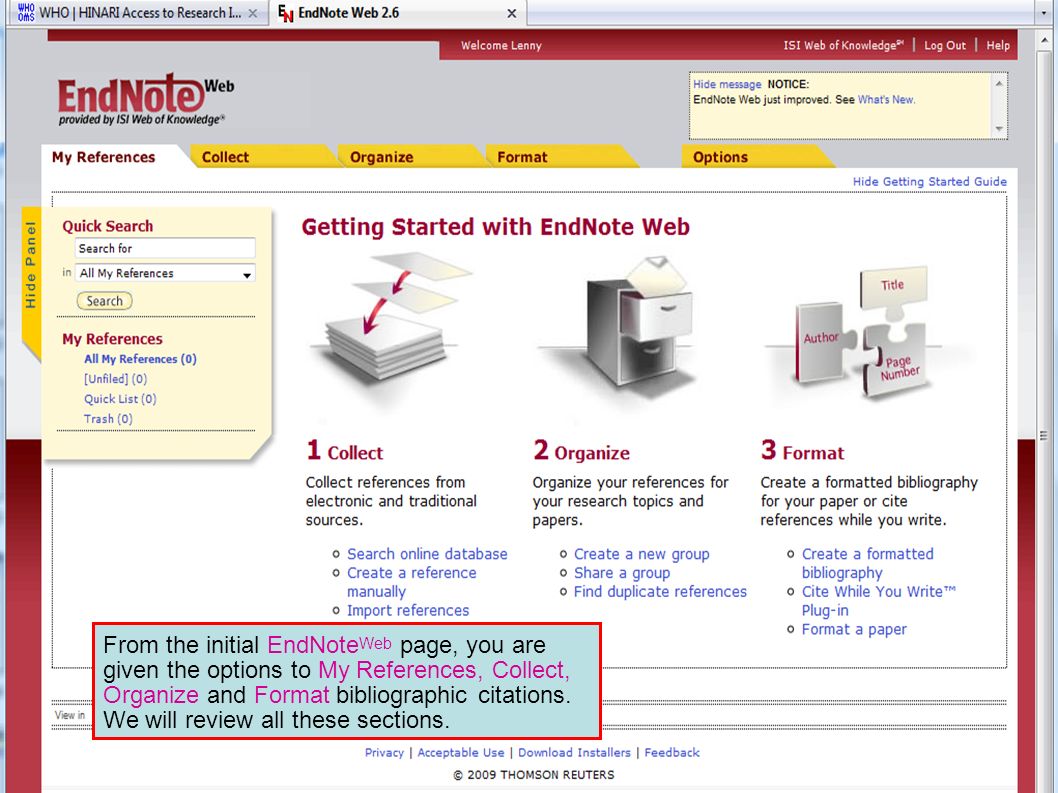This screenshot has height=793, width=1058.
Task: Click the Log Out link
Action: tap(945, 45)
